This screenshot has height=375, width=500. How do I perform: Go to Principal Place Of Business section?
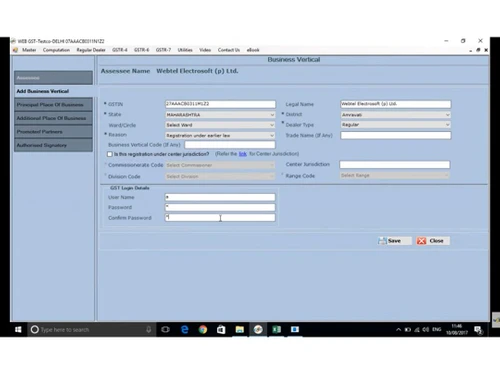click(x=53, y=105)
